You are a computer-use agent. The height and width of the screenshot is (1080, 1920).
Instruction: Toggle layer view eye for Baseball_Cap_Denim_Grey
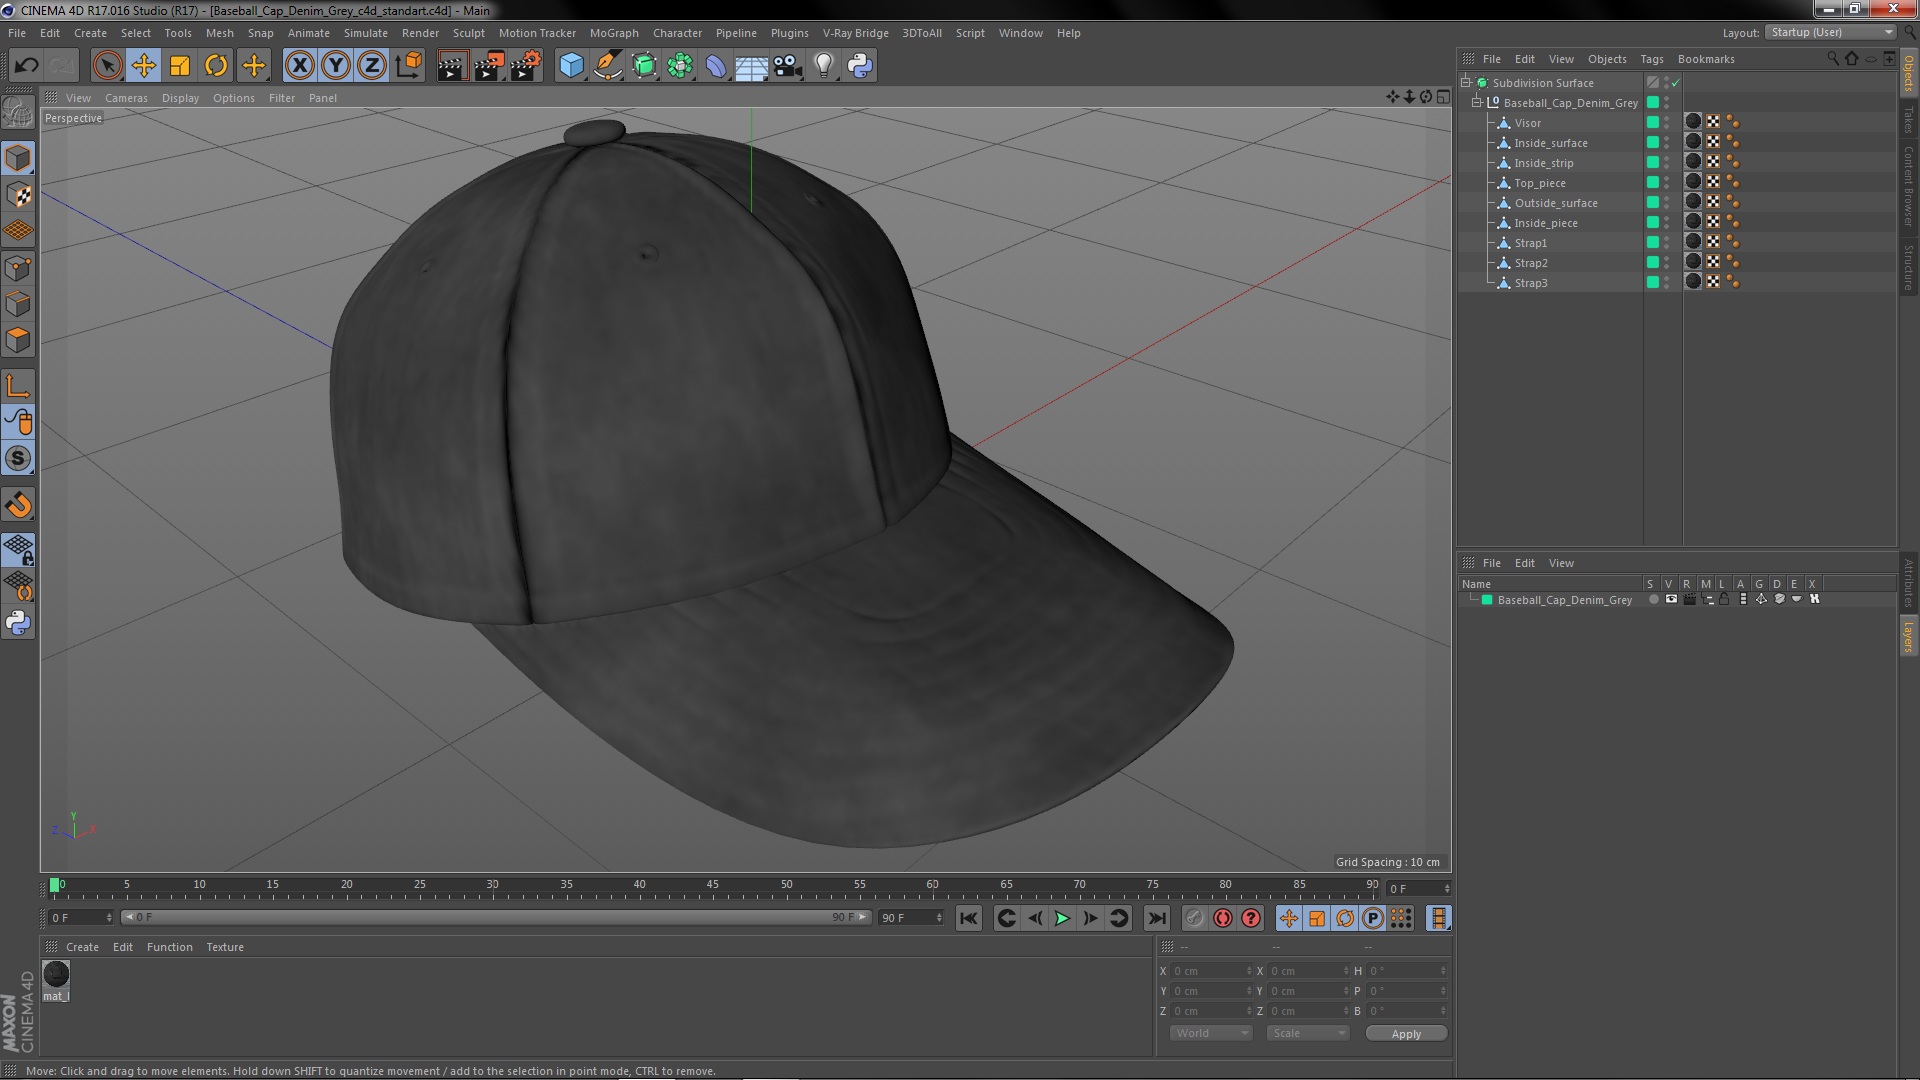tap(1671, 600)
